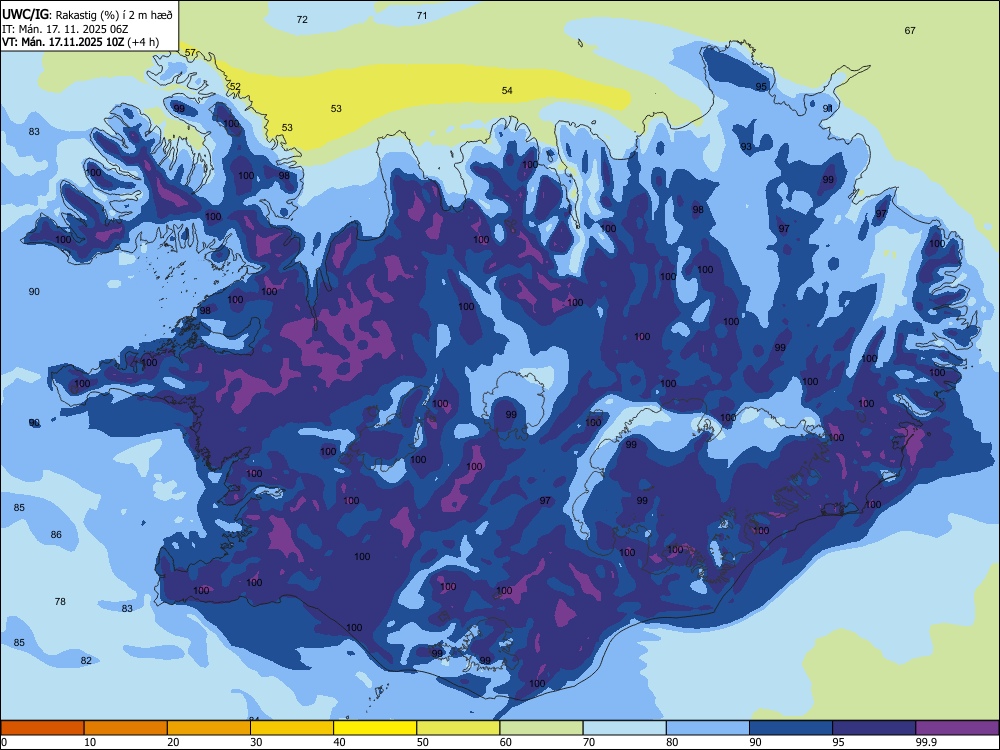
Task: Click the legend label '80'
Action: [672, 742]
